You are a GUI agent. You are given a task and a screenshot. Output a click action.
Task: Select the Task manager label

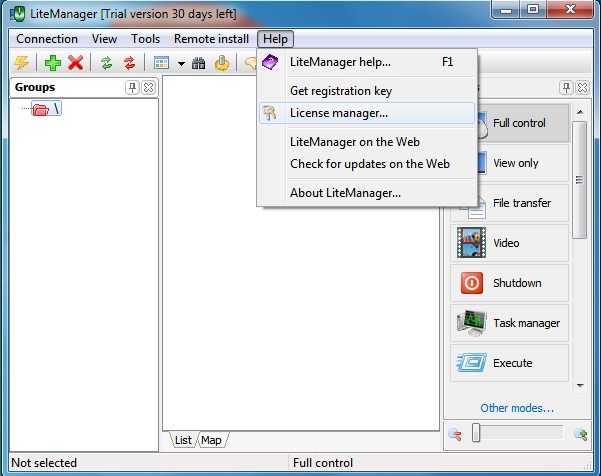click(x=527, y=323)
